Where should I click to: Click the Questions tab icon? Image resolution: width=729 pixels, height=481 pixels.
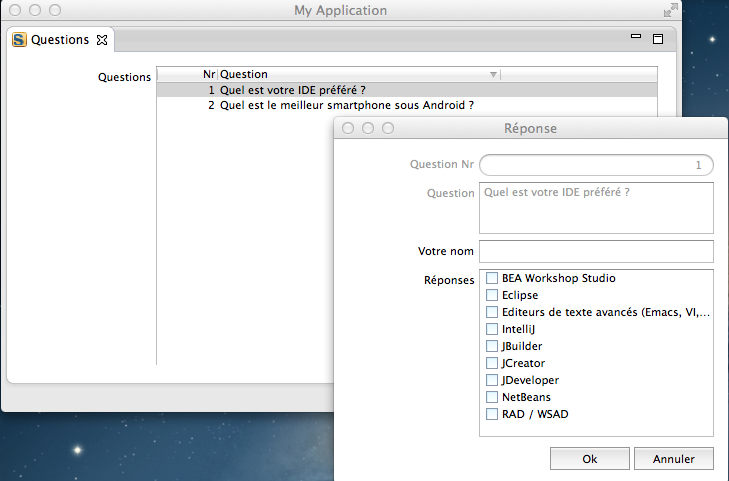coord(19,40)
